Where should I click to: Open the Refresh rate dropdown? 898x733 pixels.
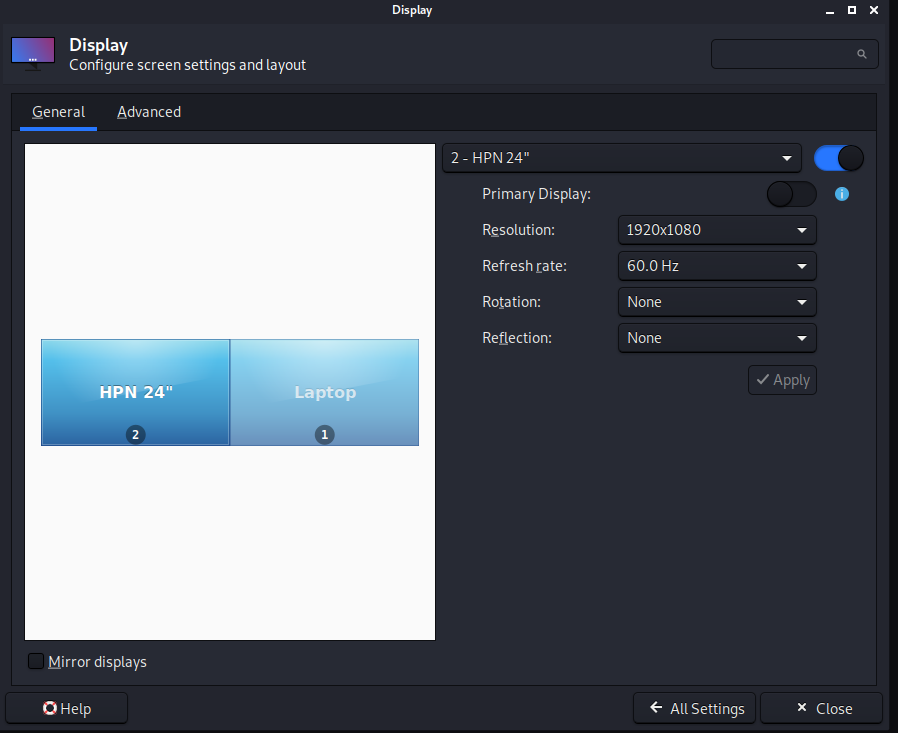pyautogui.click(x=716, y=266)
